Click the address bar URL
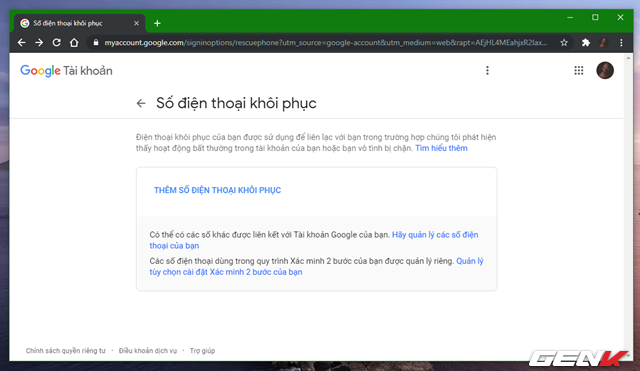640x371 pixels. (325, 42)
